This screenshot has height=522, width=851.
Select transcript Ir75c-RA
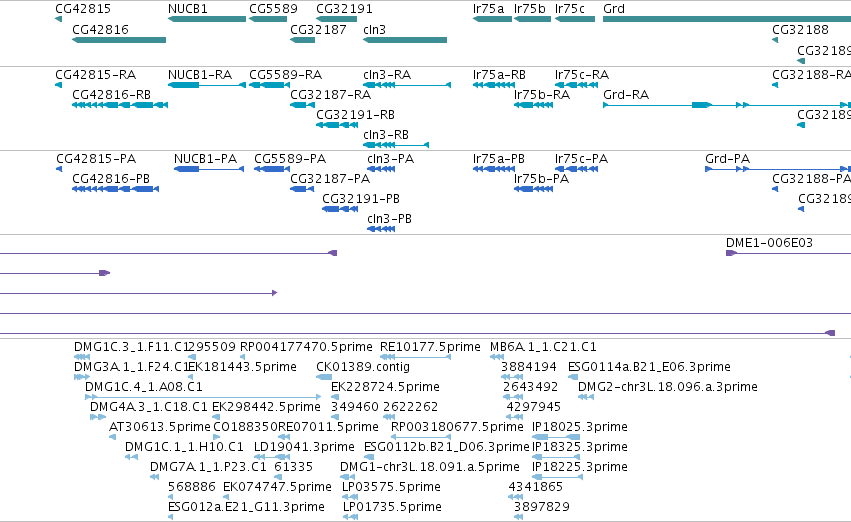click(x=582, y=75)
